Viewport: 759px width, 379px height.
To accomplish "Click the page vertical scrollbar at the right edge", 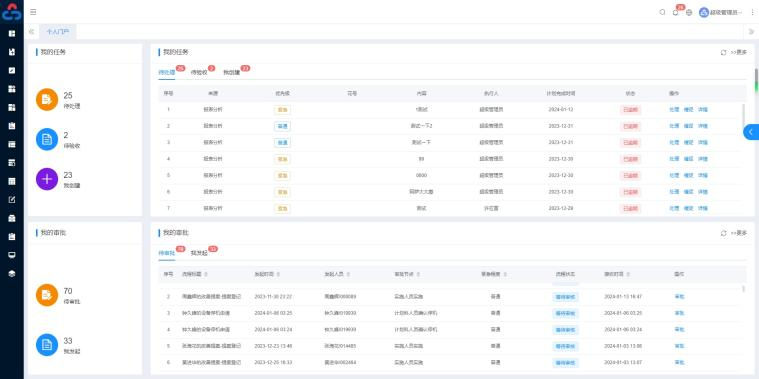I will pyautogui.click(x=756, y=80).
